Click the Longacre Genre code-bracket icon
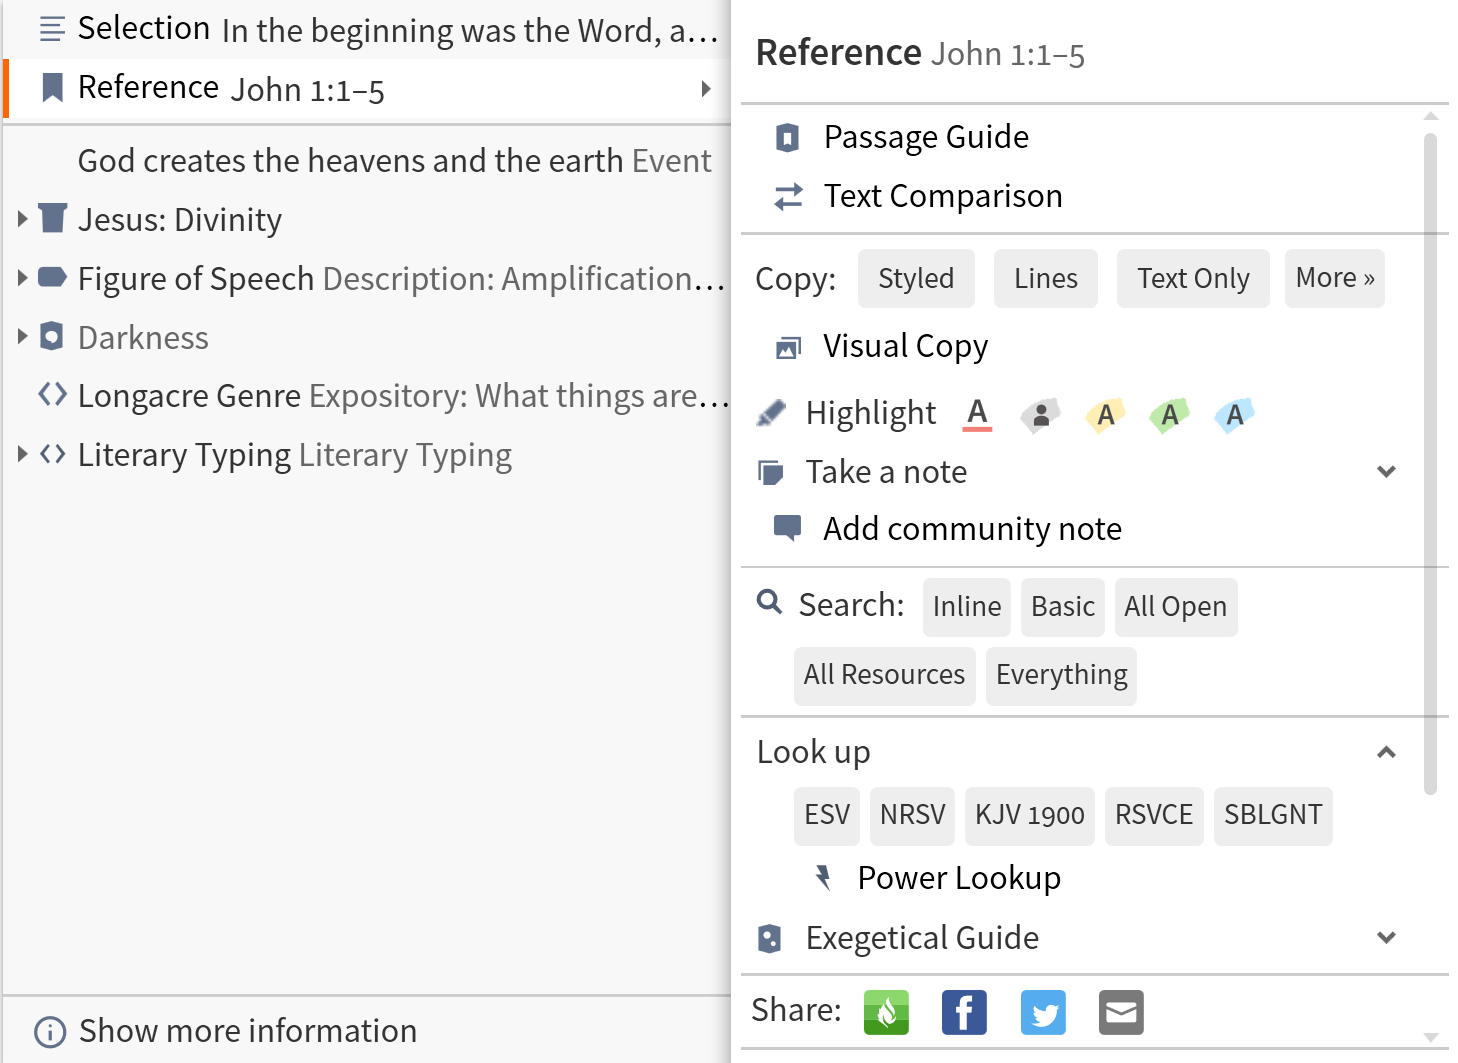This screenshot has height=1063, width=1458. (x=52, y=394)
